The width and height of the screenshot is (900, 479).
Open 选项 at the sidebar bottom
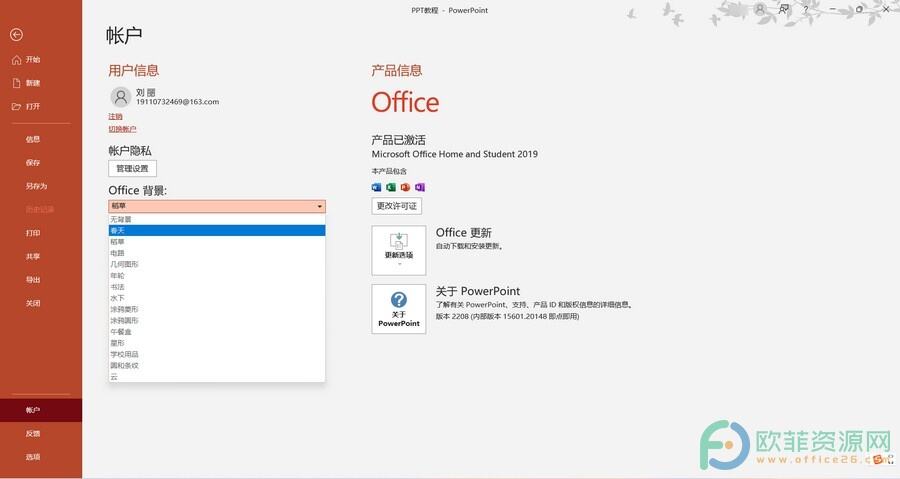coord(41,457)
